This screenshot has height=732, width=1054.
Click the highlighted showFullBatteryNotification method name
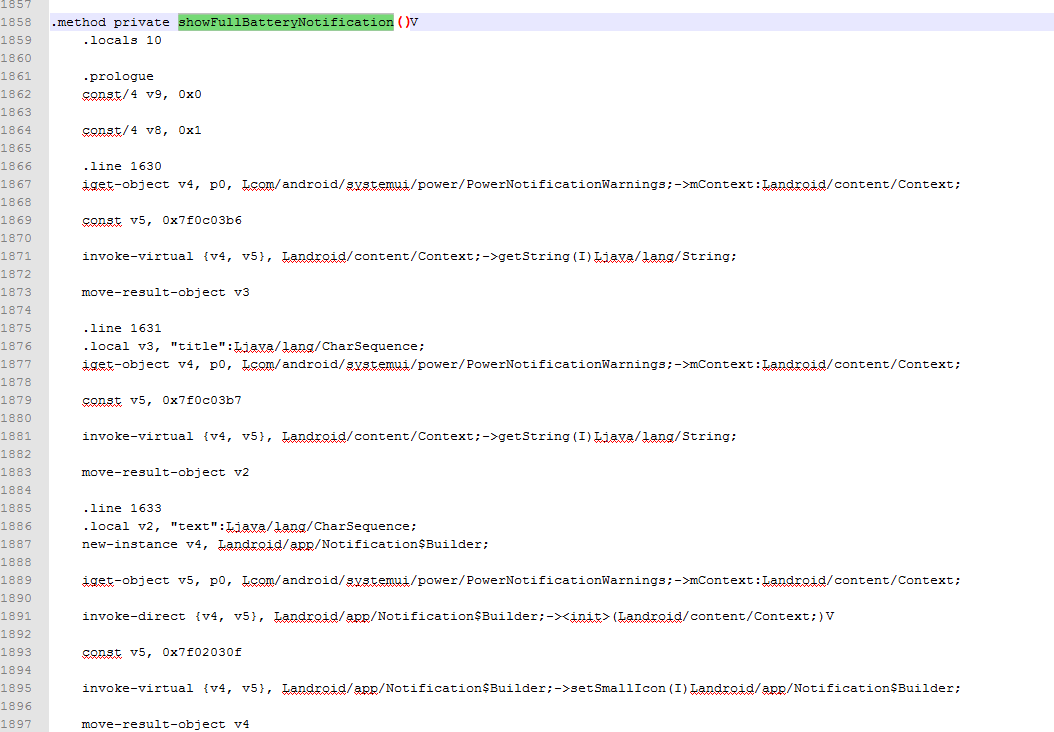pyautogui.click(x=285, y=22)
